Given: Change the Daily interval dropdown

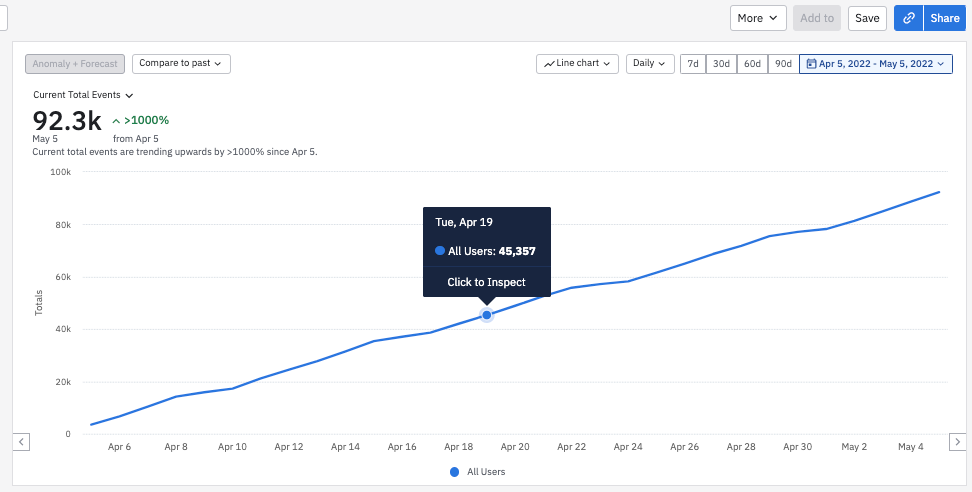Looking at the screenshot, I should [650, 64].
